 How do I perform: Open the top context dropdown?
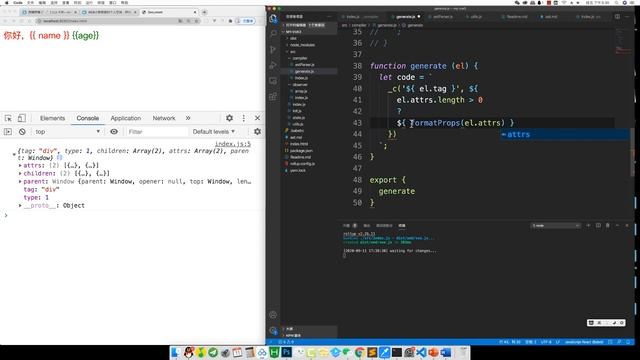click(x=67, y=132)
